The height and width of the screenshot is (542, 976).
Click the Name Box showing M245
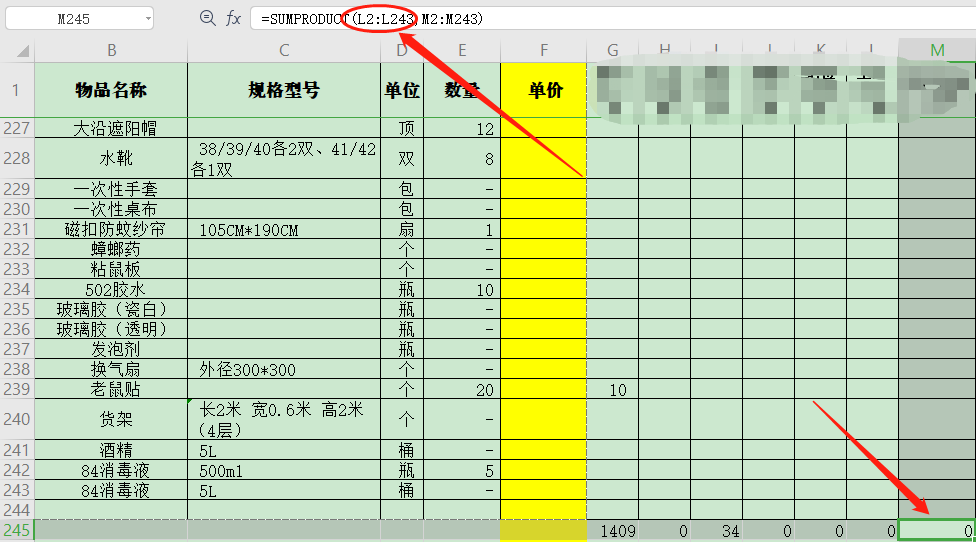pos(79,19)
